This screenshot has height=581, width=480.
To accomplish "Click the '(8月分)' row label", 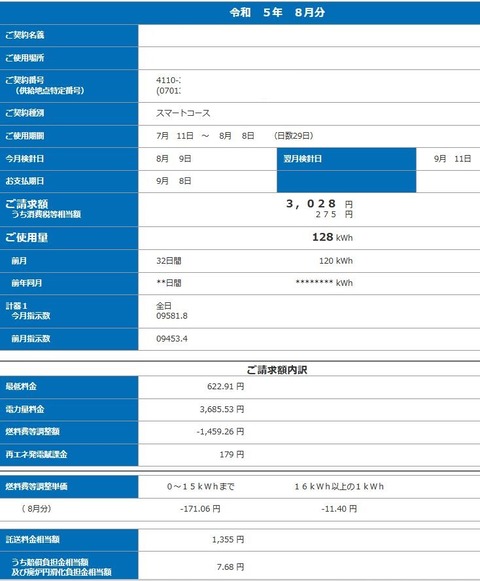I will click(x=36, y=509).
